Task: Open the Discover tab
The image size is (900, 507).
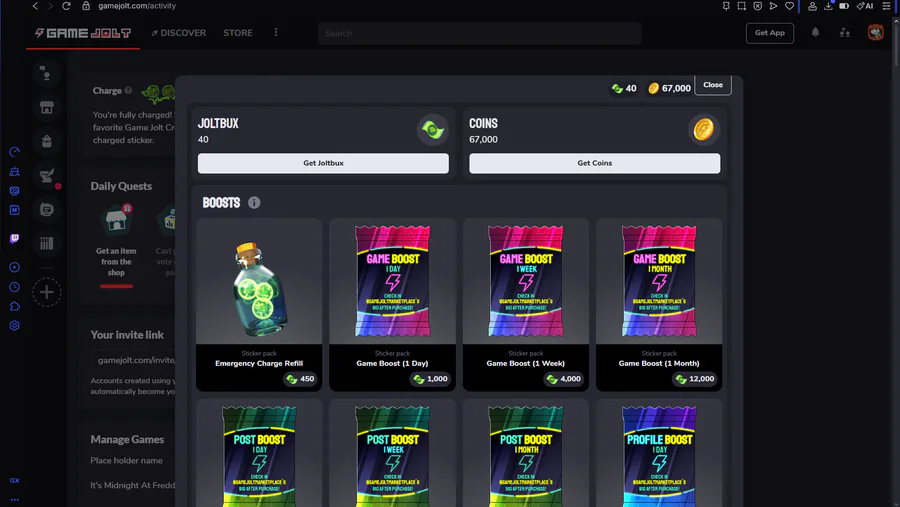Action: 179,33
